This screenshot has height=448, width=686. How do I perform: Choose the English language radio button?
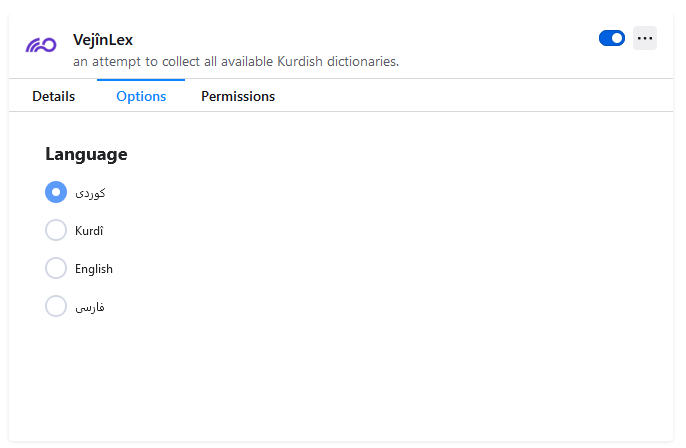(56, 268)
